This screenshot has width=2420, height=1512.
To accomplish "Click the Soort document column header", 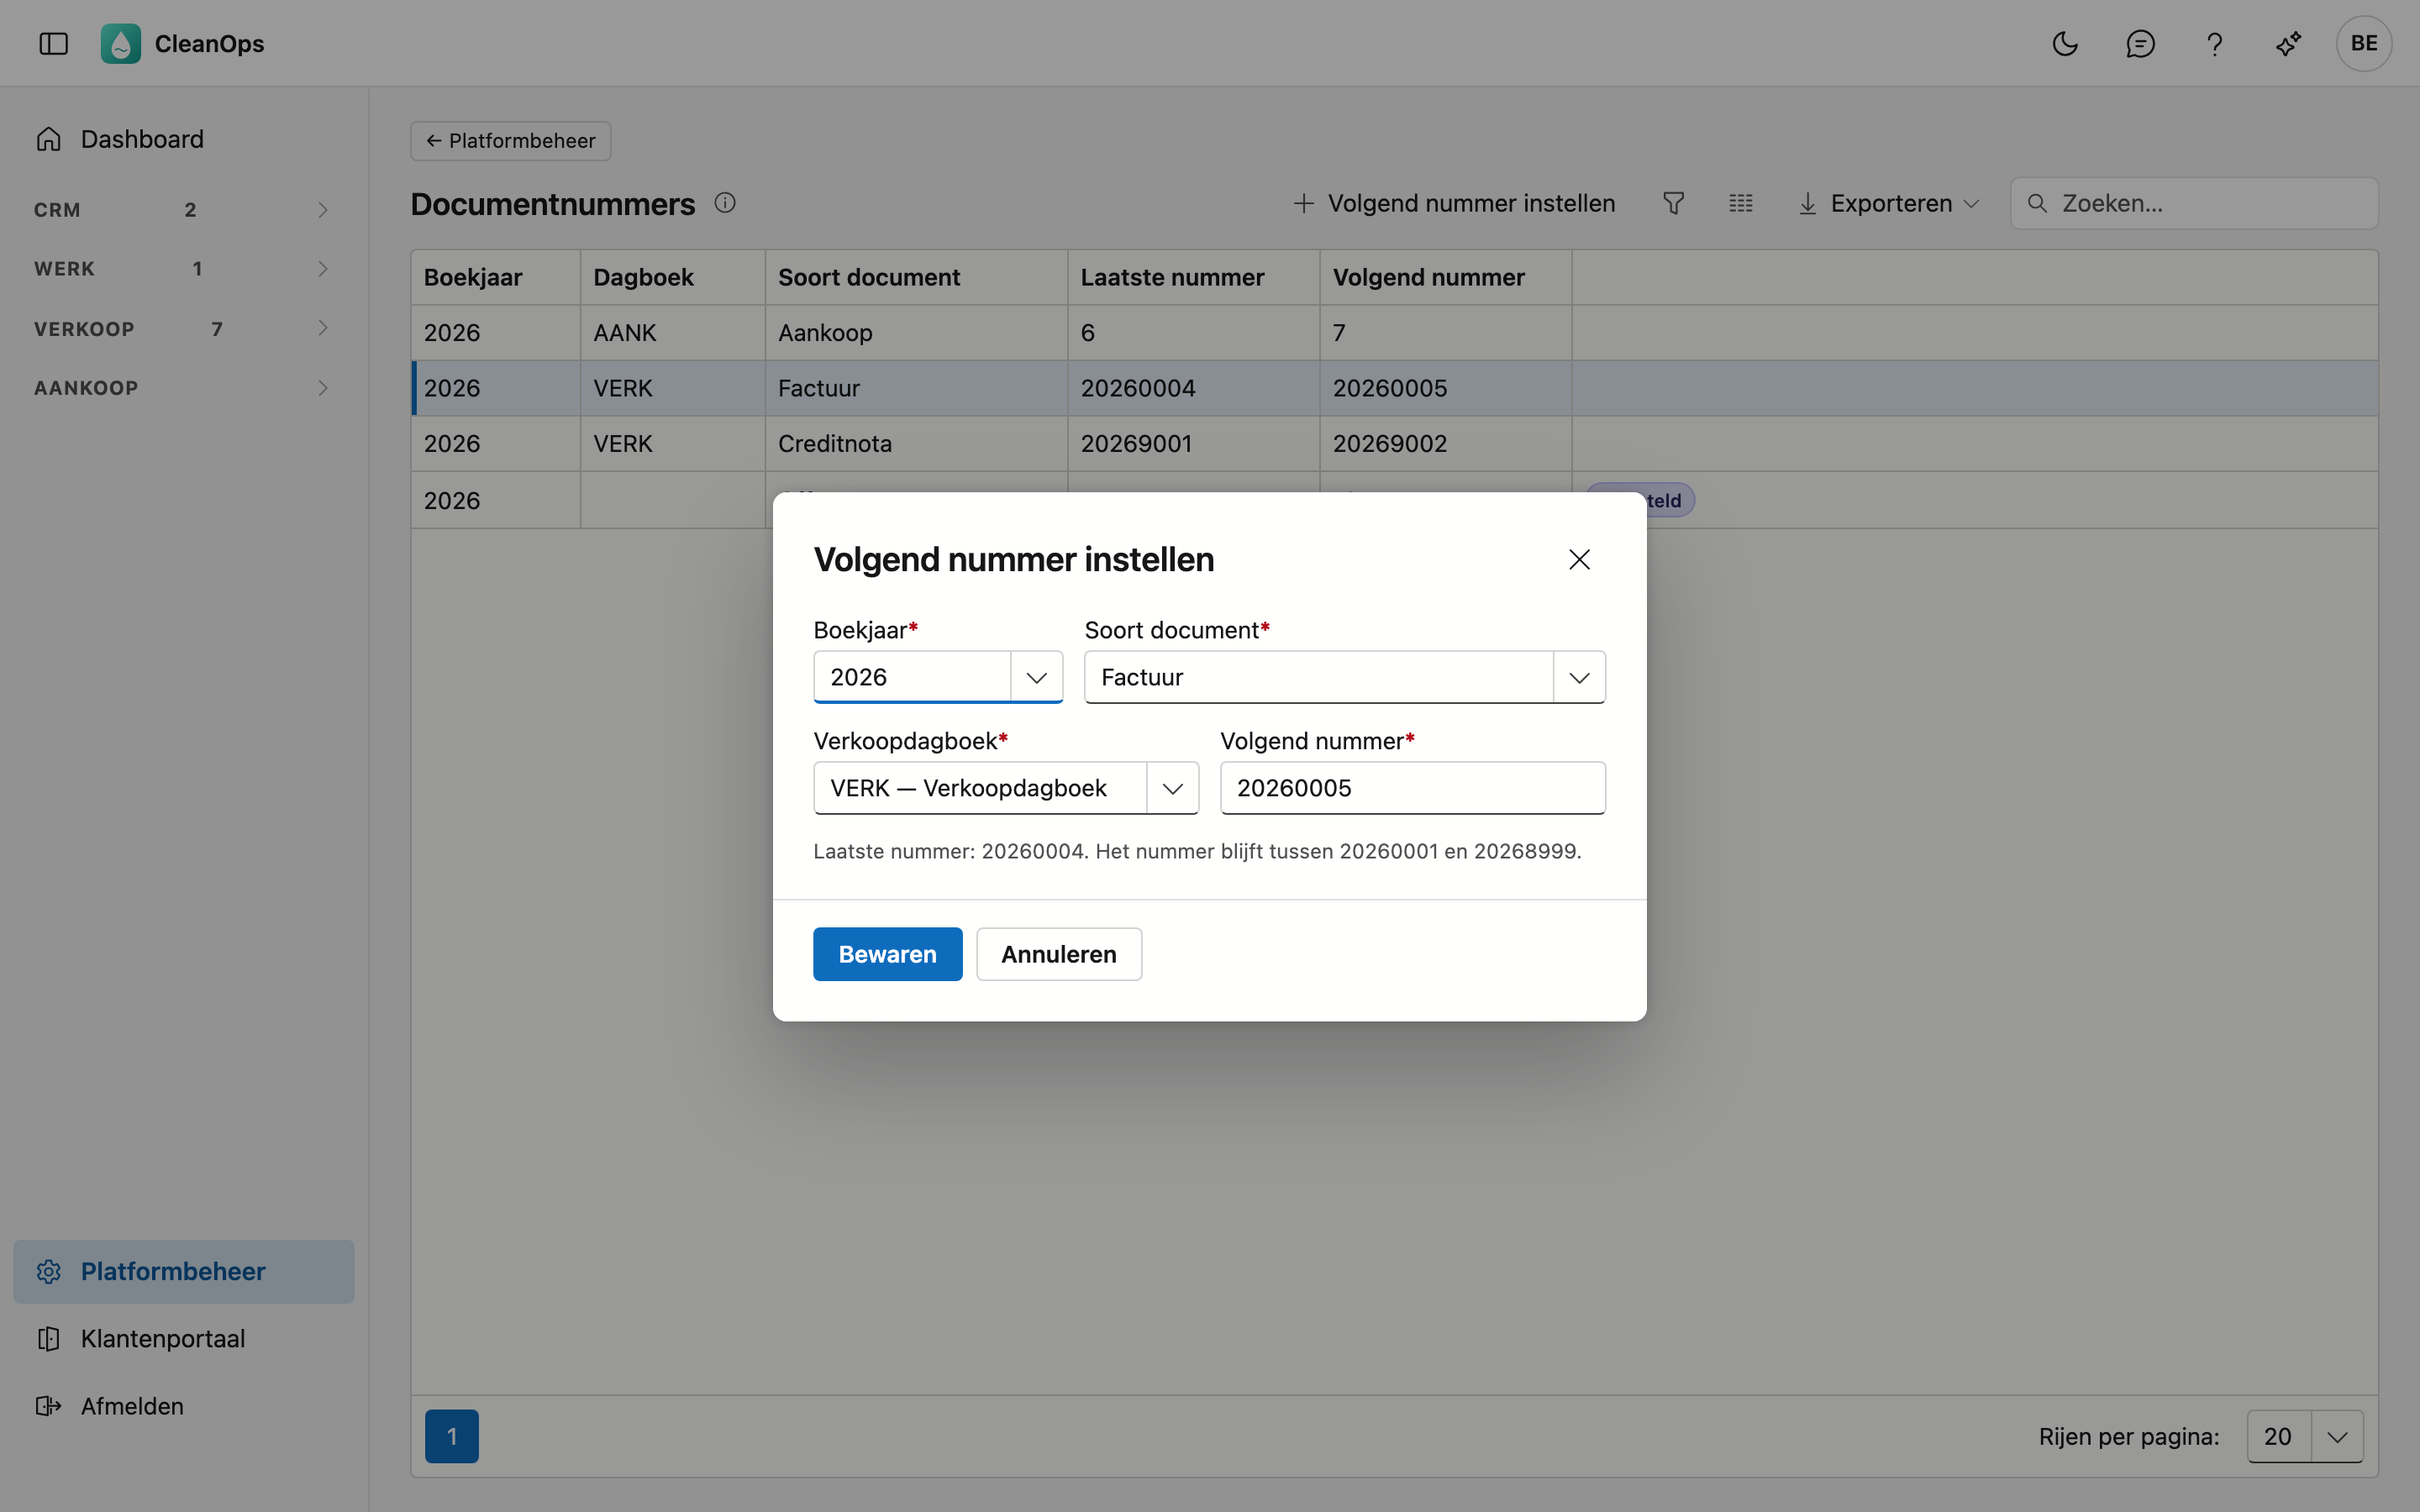I will click(916, 277).
